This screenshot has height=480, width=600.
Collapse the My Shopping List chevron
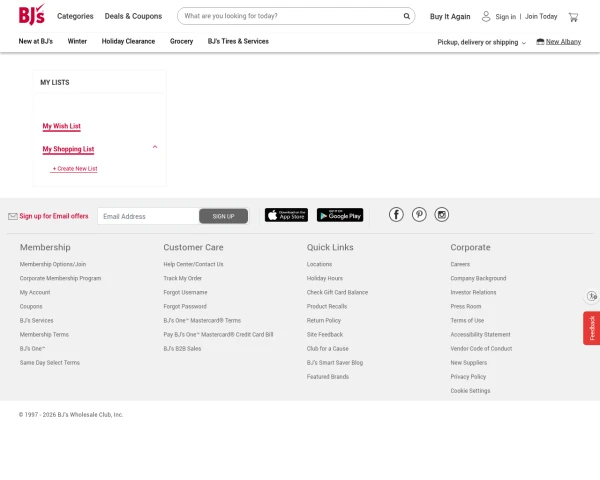click(155, 147)
